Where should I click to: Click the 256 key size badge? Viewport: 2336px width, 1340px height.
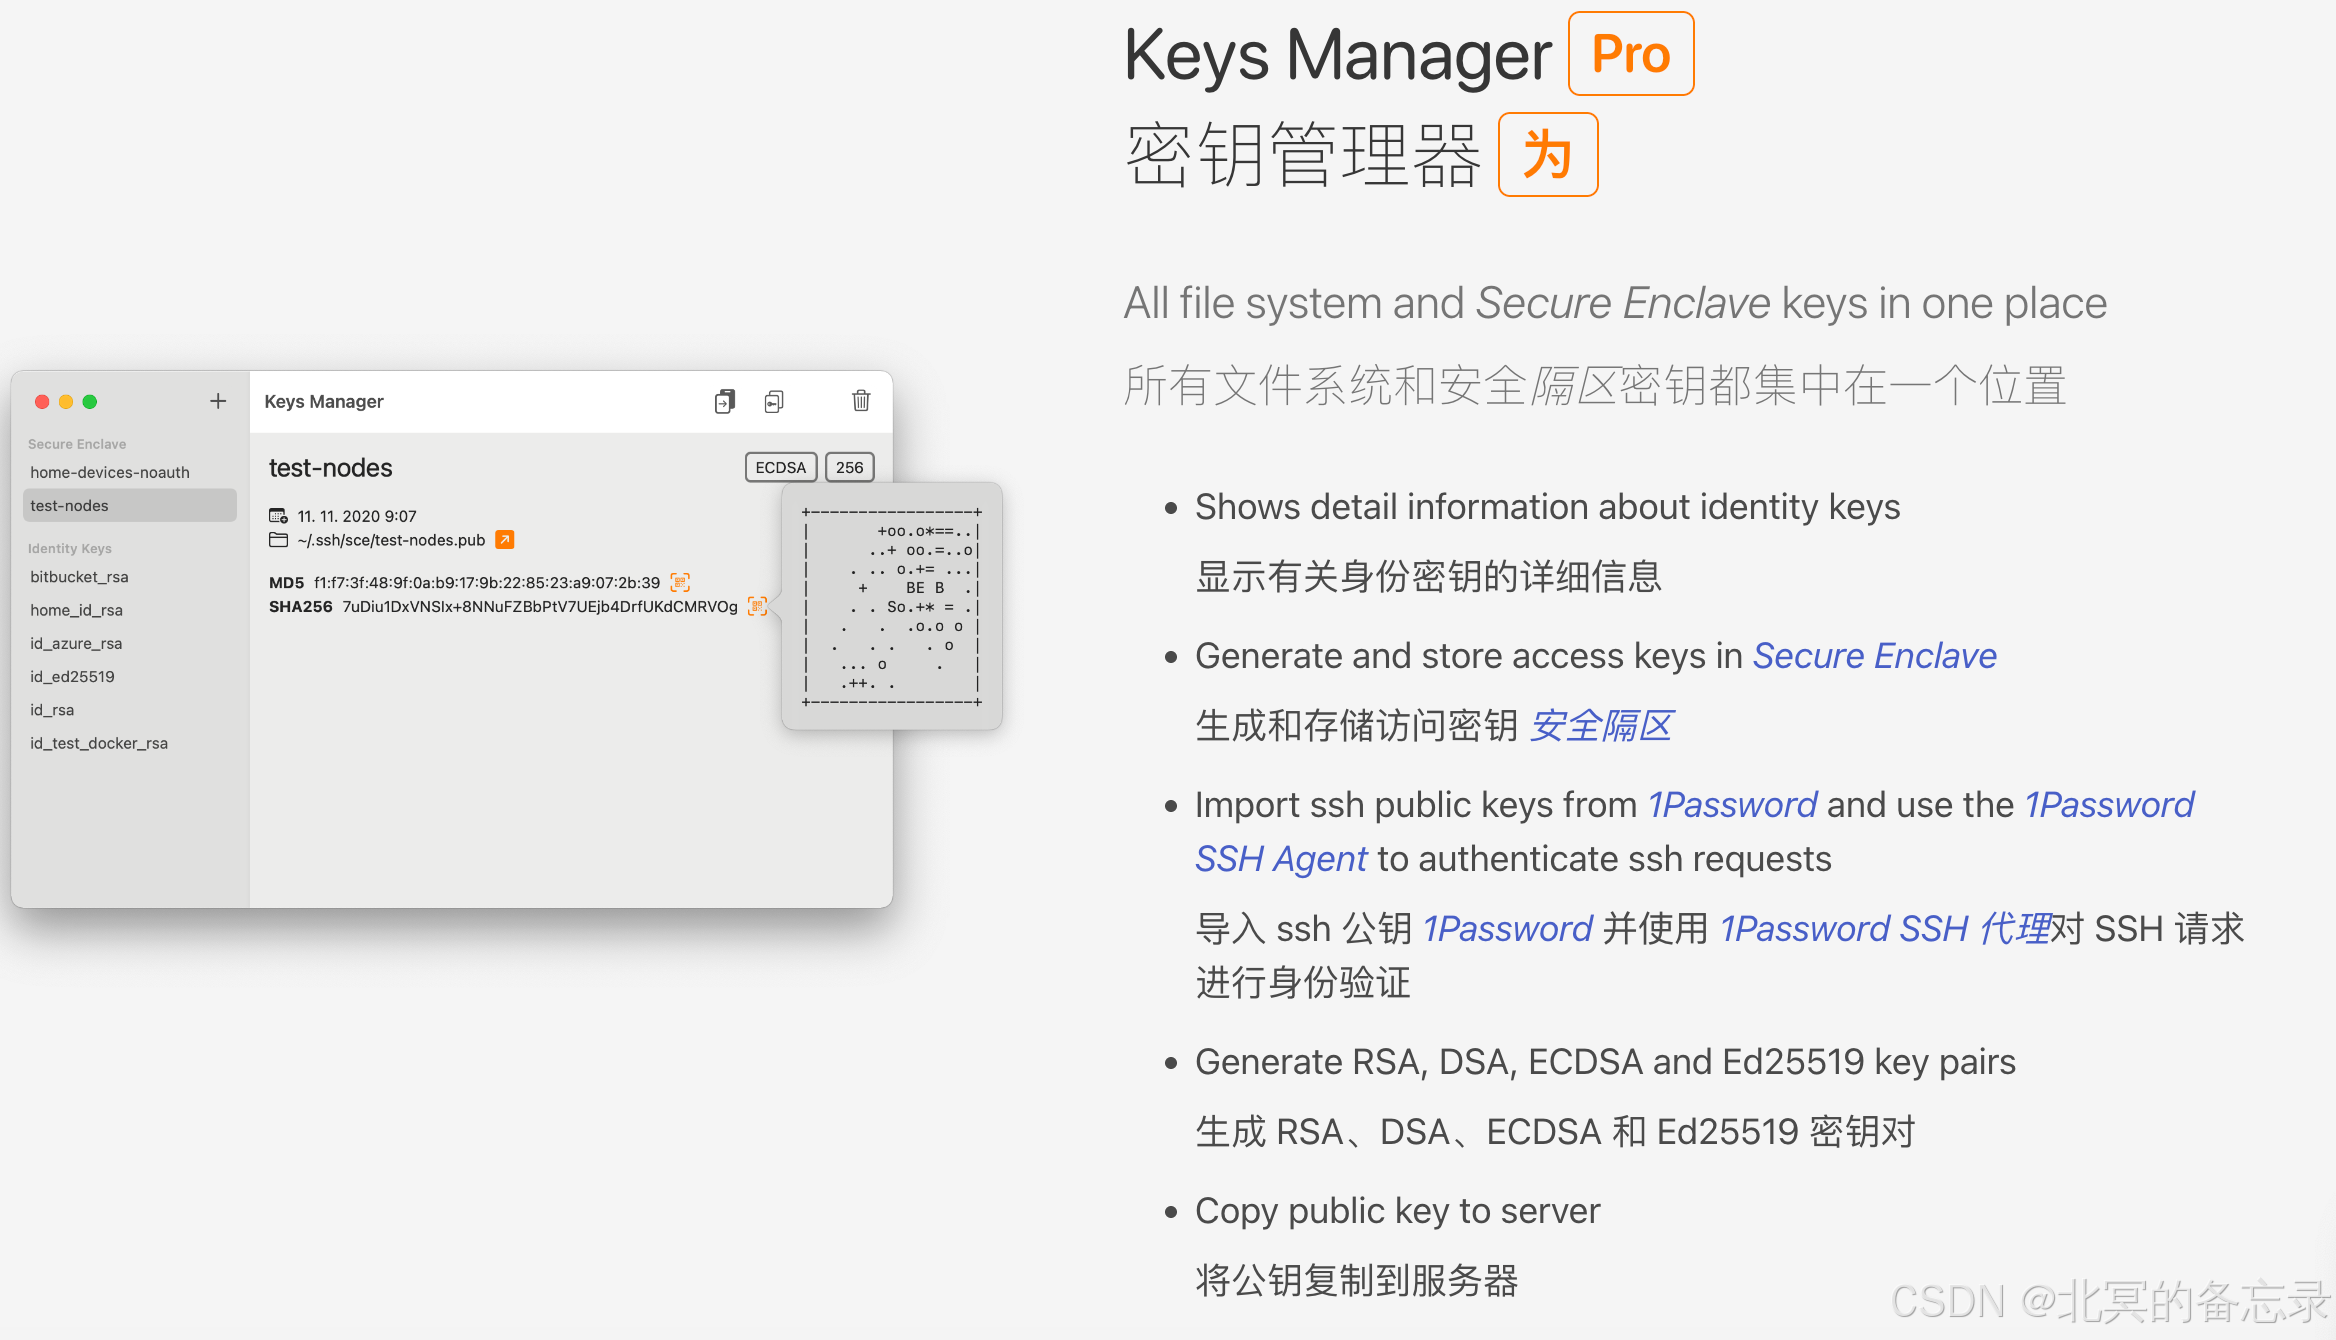849,467
